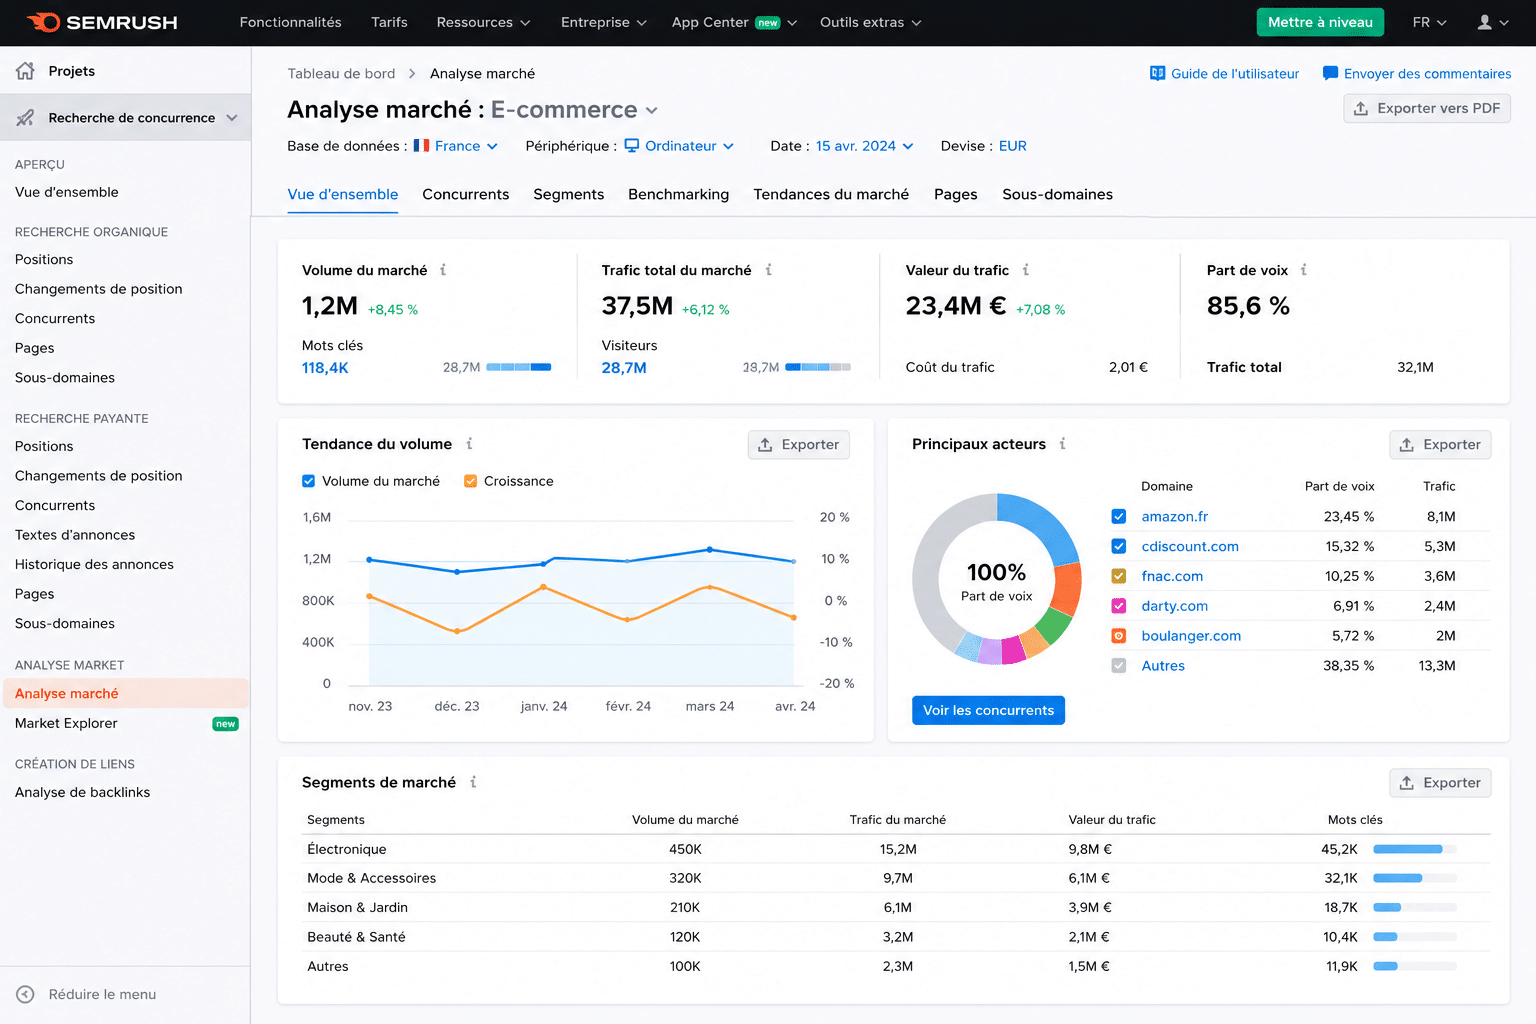Open the Sous-domaines tab
Viewport: 1536px width, 1024px height.
click(x=1058, y=194)
